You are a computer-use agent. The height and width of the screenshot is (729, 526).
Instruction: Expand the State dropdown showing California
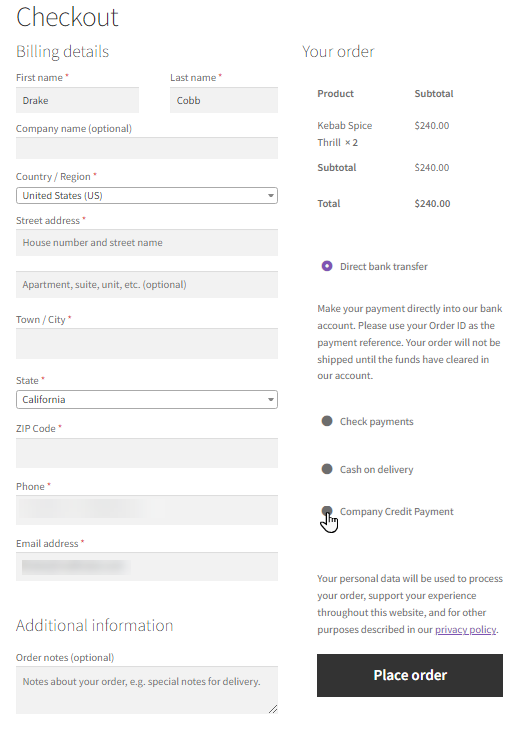pos(147,400)
